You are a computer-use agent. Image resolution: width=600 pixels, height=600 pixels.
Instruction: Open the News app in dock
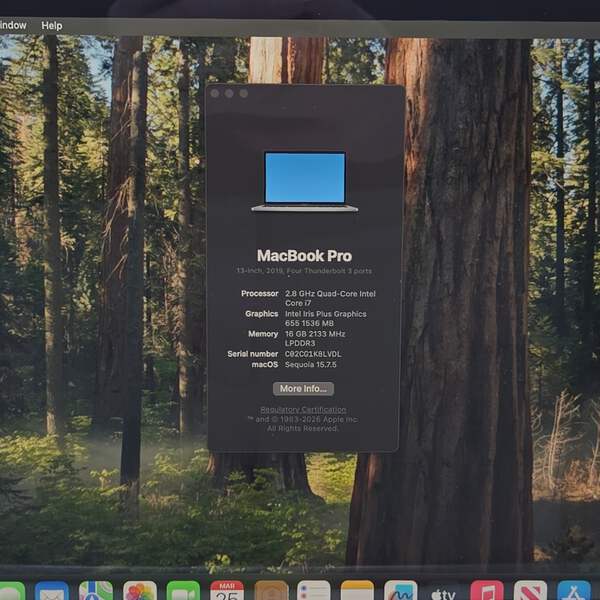[x=530, y=592]
